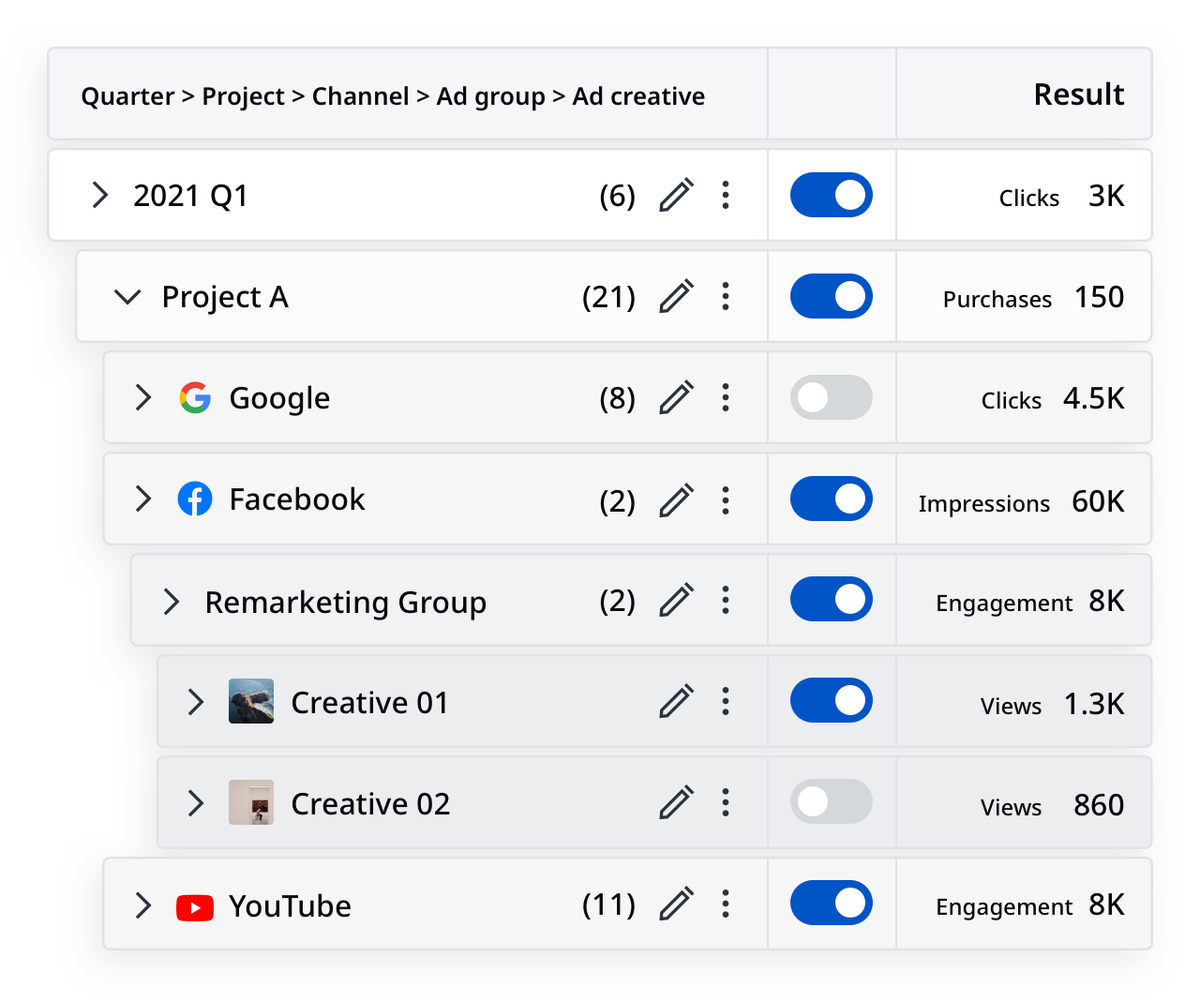Collapse the Project A row
Screen dimensions: 1200x998
click(128, 297)
